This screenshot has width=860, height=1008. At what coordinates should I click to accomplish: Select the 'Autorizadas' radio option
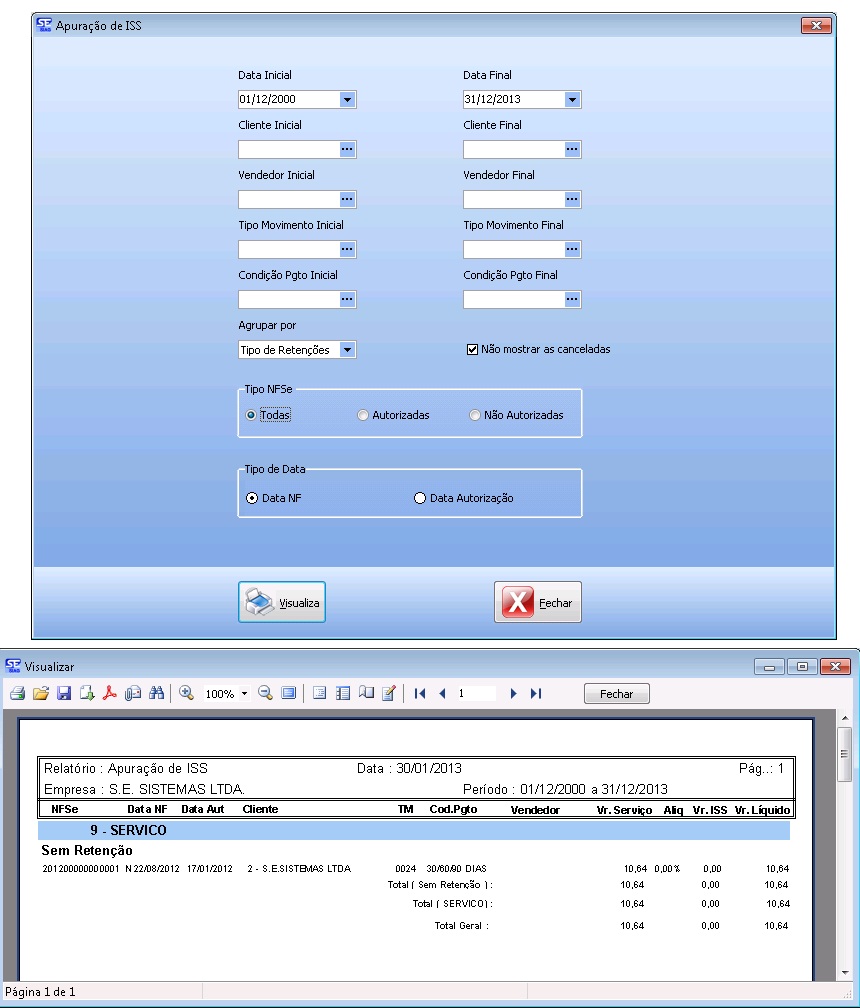[x=363, y=415]
